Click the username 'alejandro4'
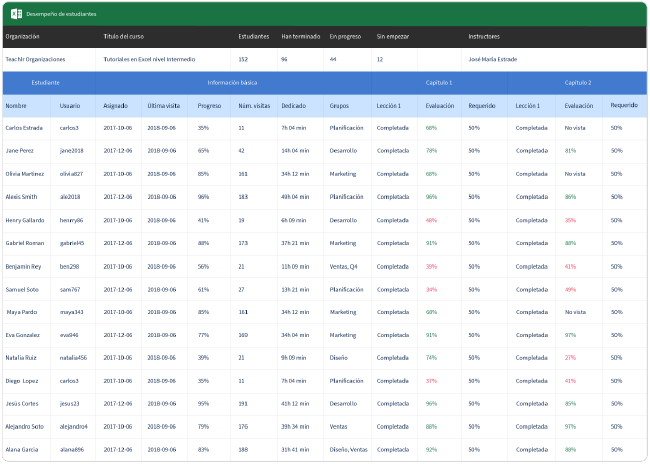The width and height of the screenshot is (650, 464). [x=73, y=426]
